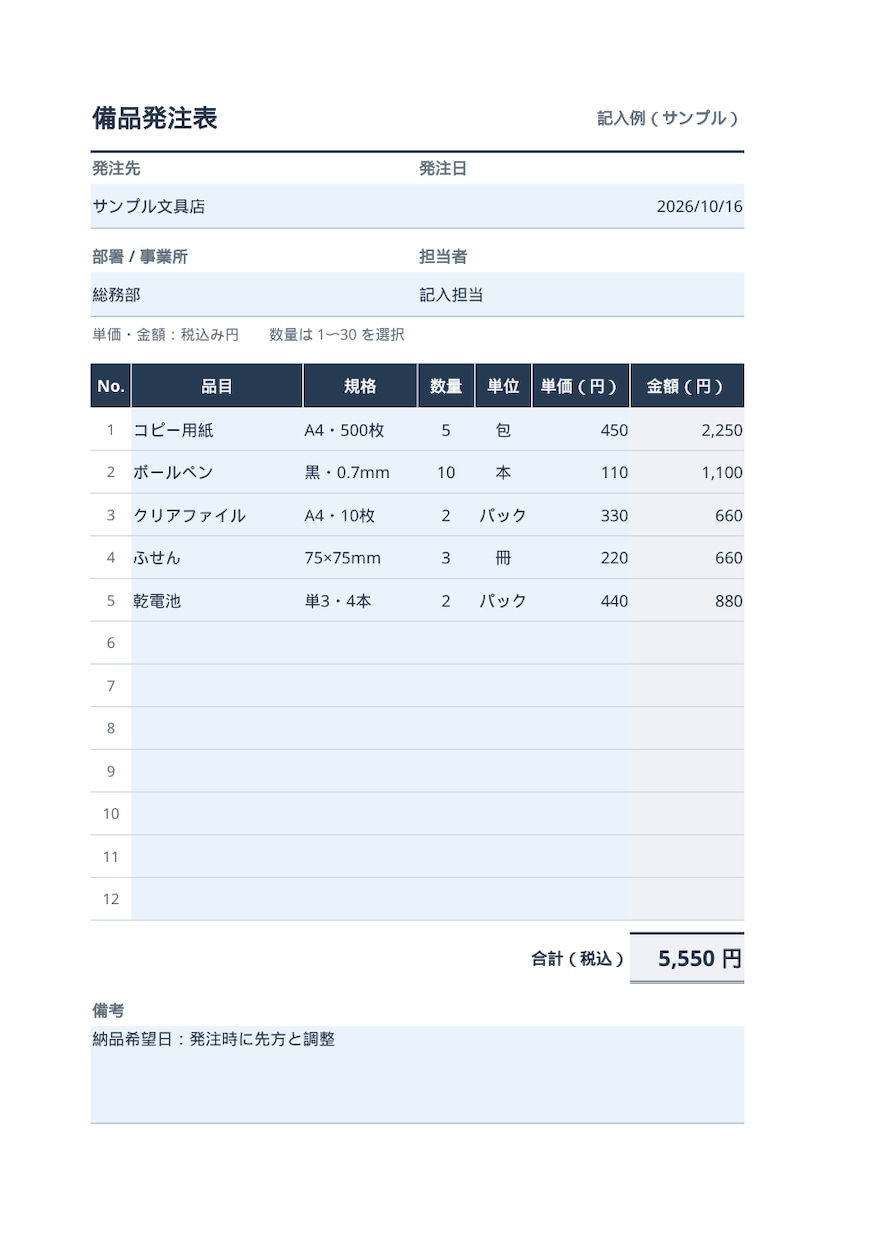877x1240 pixels.
Task: Select the 乾電池 item cell
Action: (217, 600)
